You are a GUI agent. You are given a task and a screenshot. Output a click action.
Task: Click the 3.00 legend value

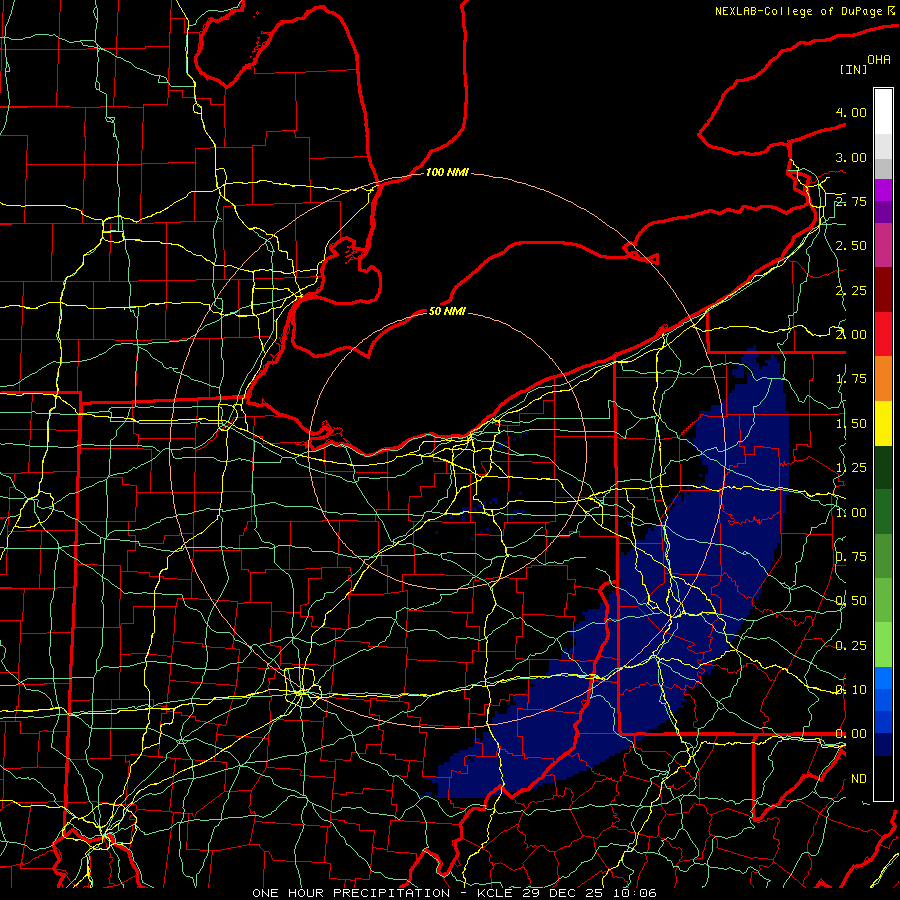[851, 157]
